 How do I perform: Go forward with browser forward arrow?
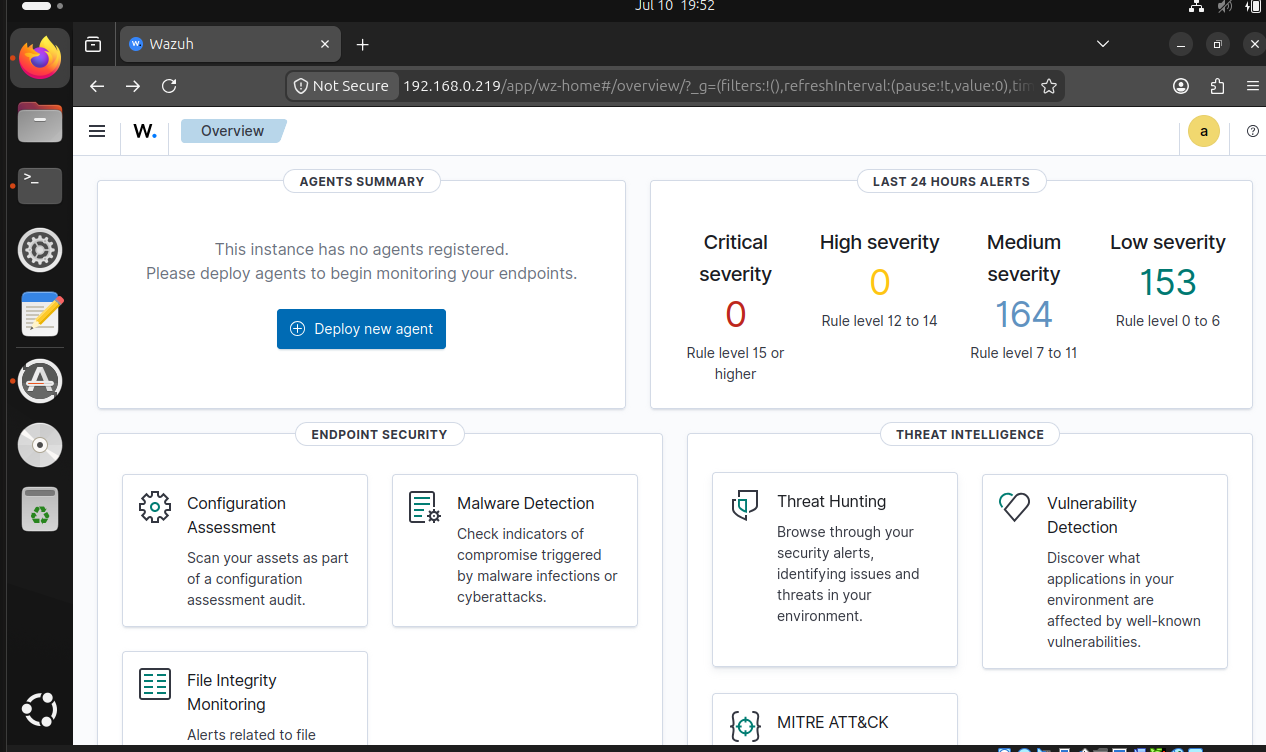click(133, 86)
